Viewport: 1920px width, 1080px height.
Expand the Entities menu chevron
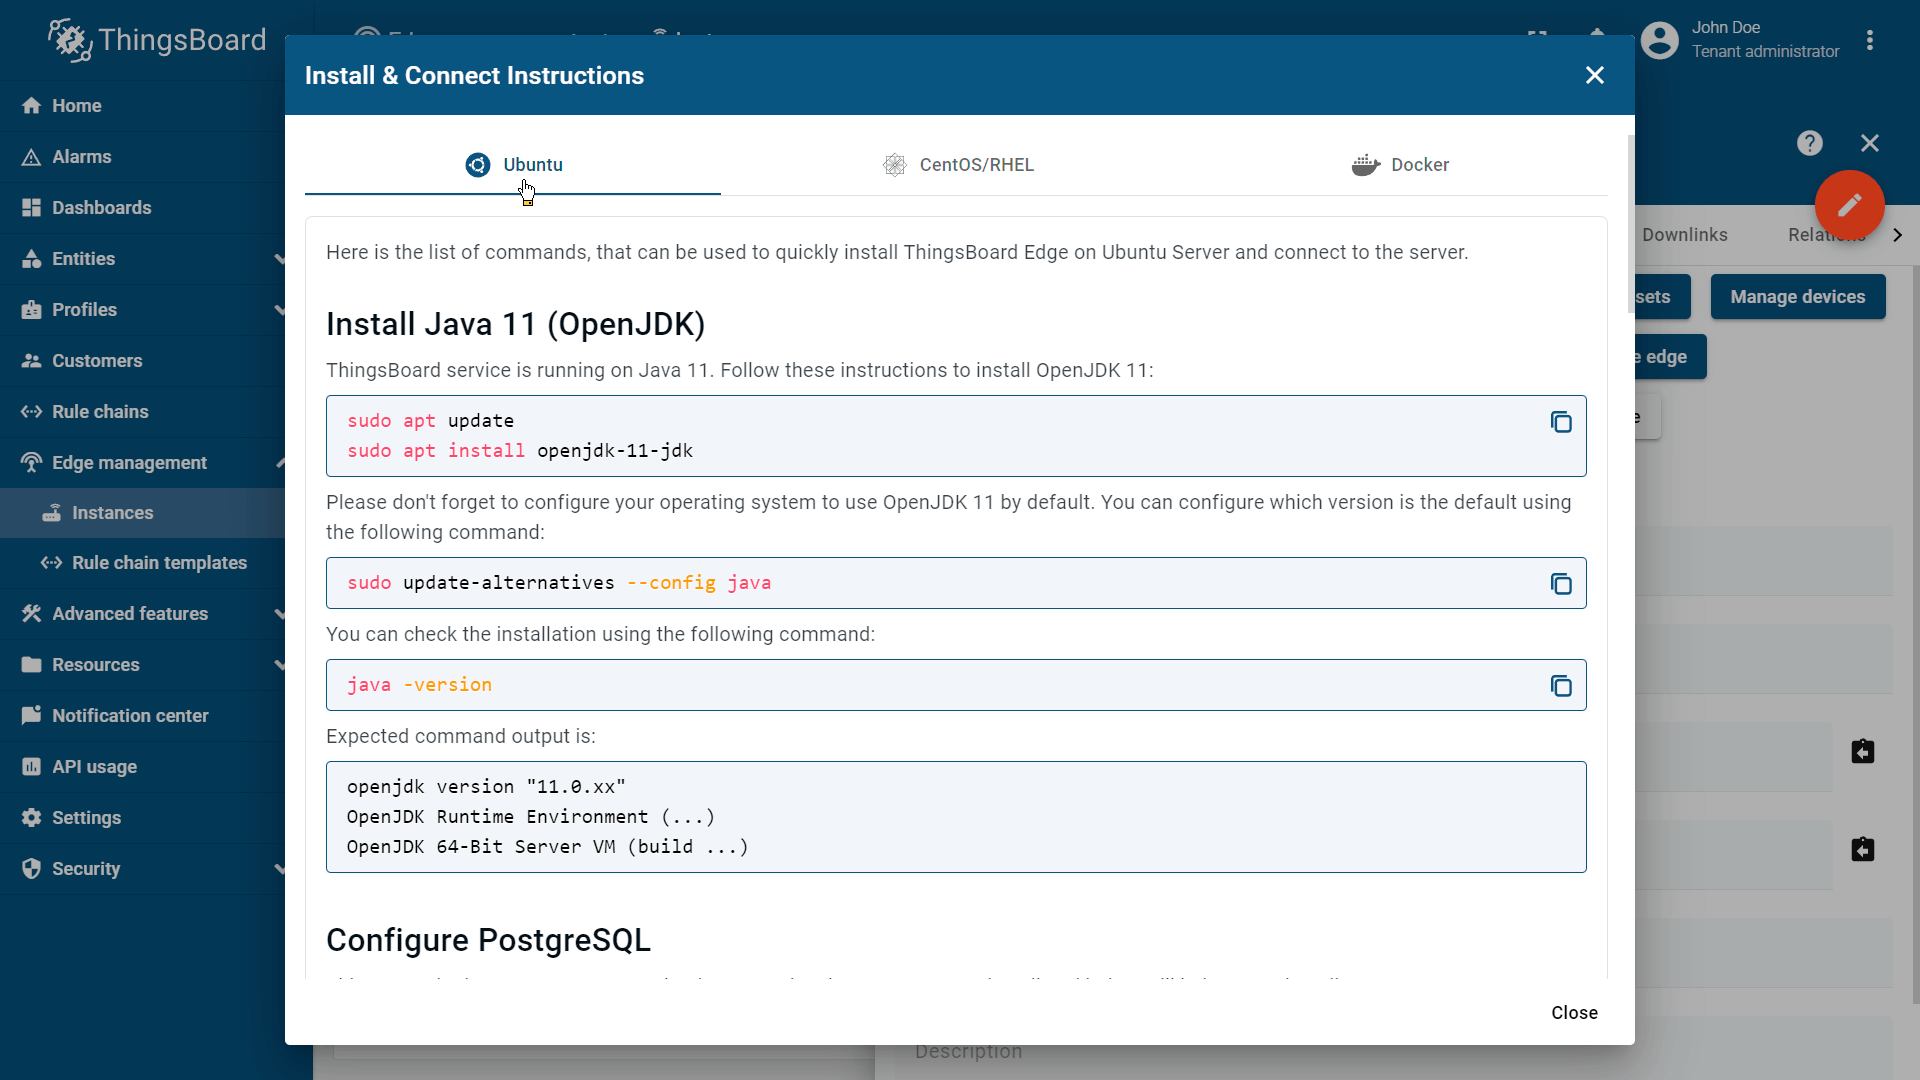(x=279, y=259)
